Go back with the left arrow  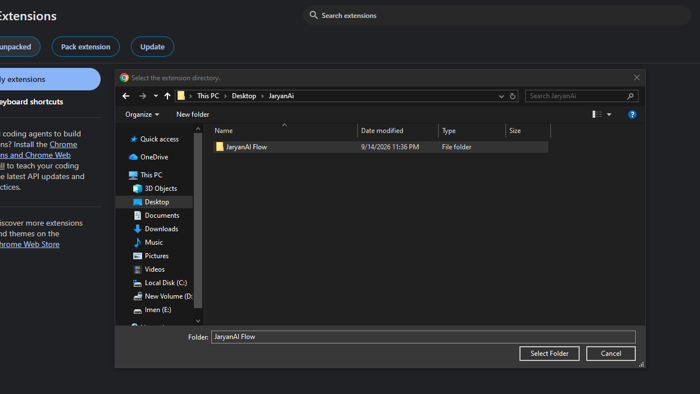[126, 96]
